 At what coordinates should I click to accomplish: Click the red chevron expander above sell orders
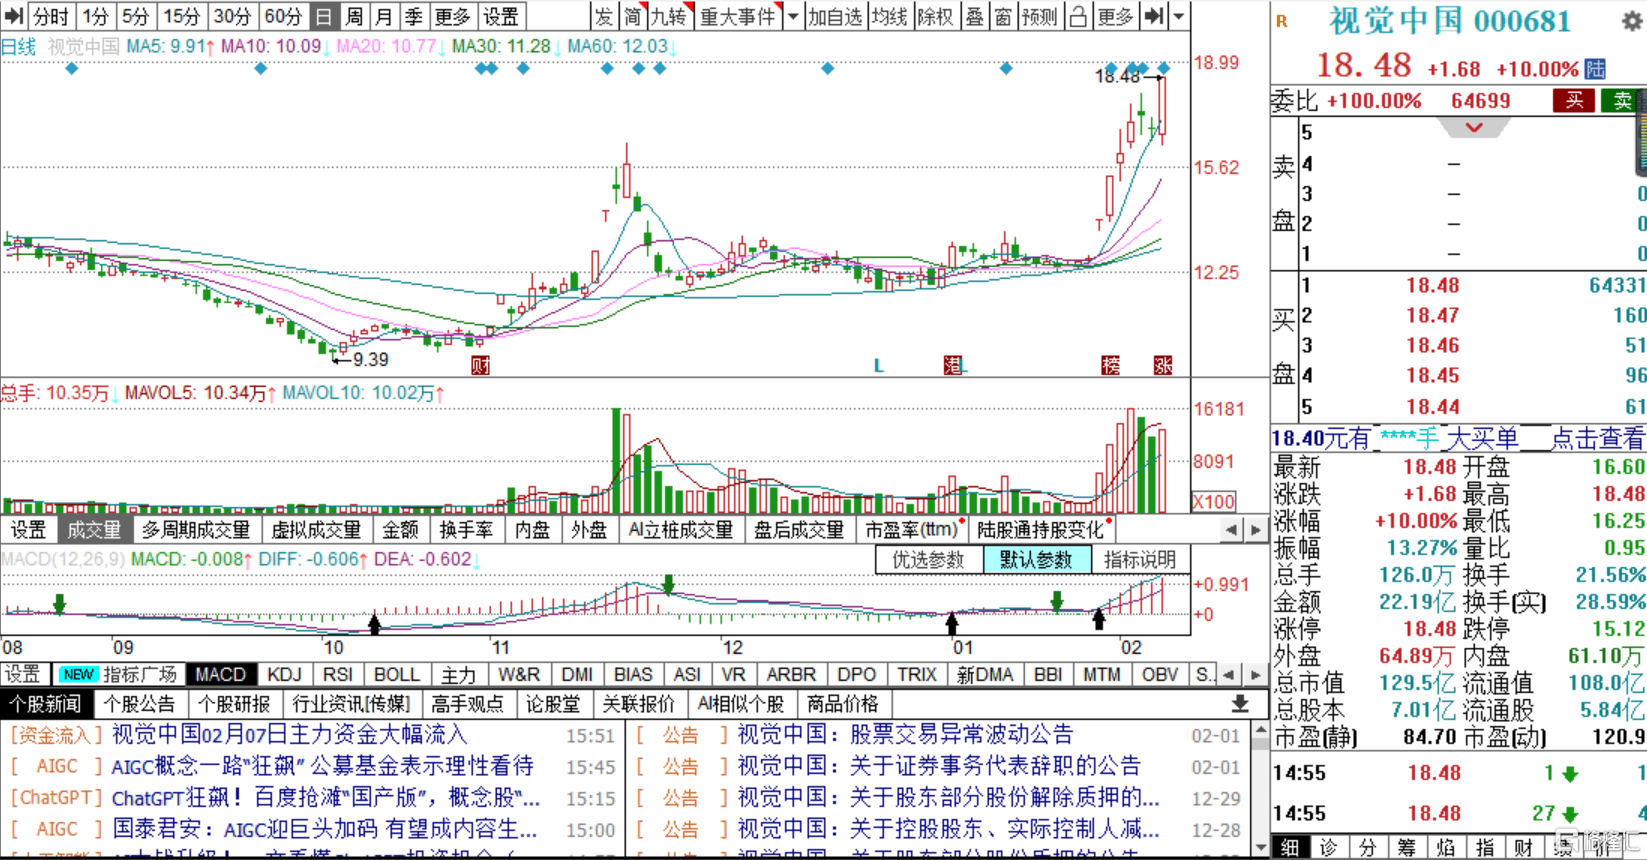tap(1473, 127)
